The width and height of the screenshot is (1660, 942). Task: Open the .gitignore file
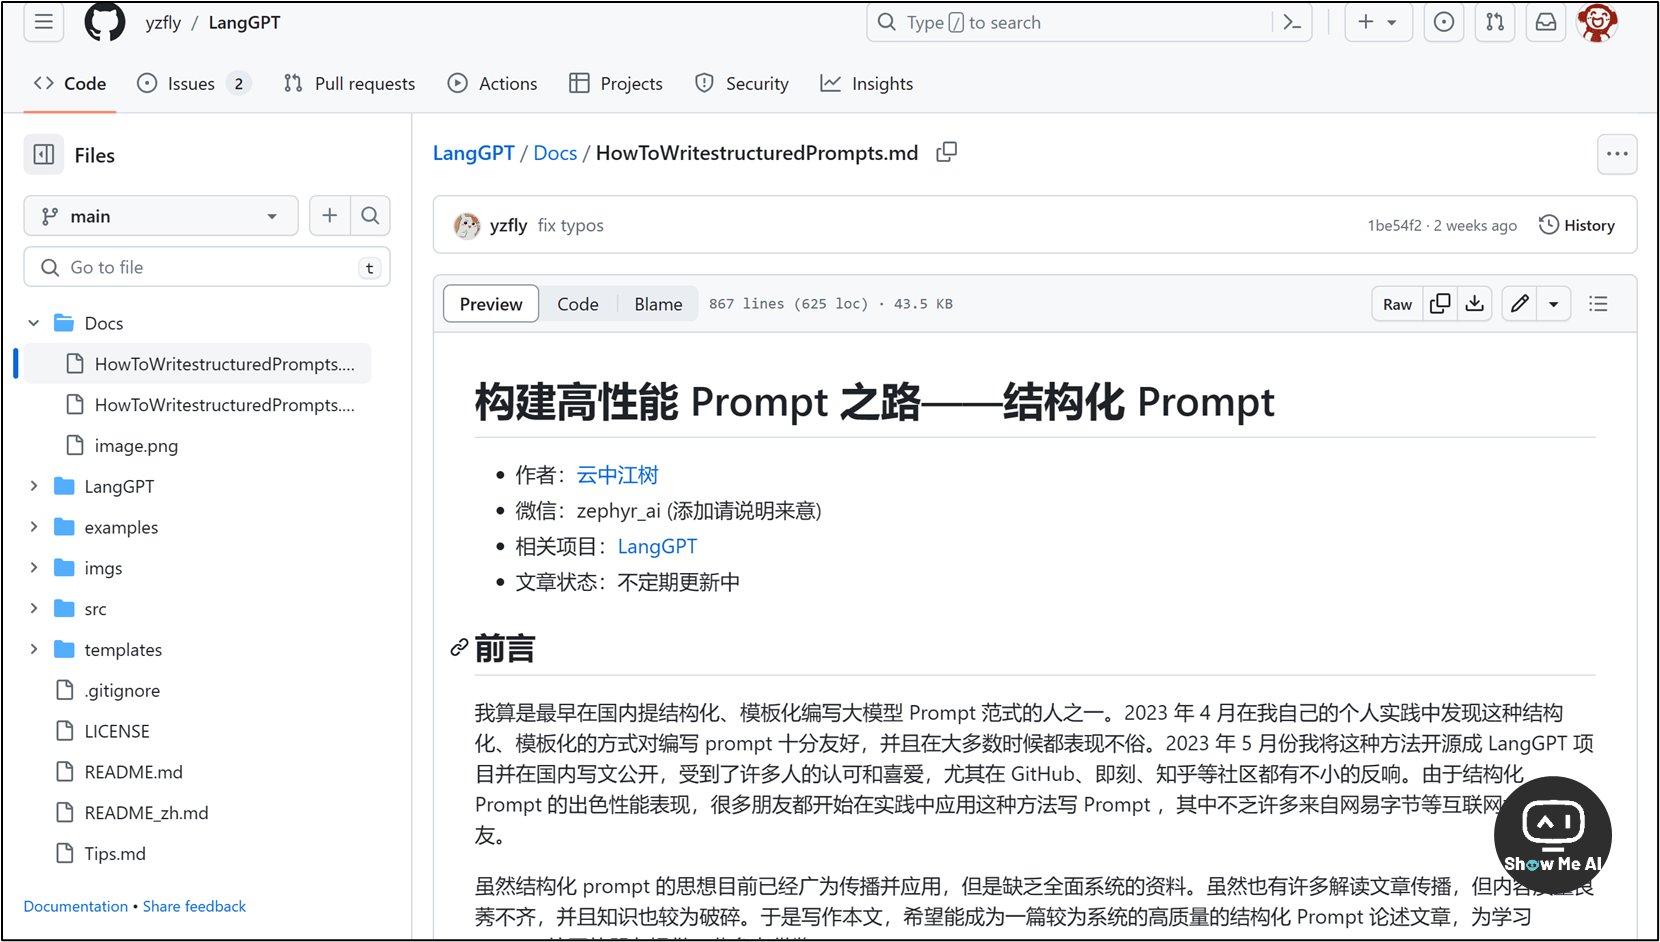(122, 690)
